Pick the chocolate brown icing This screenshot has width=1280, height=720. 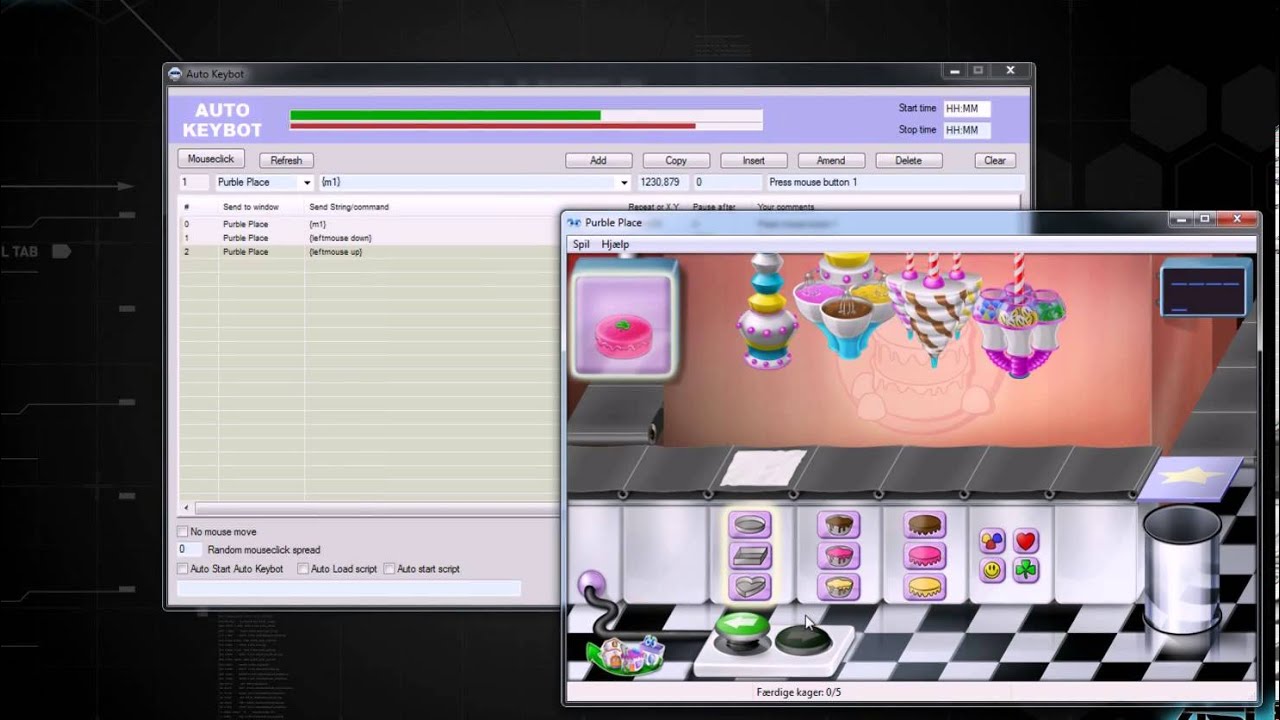pos(925,525)
